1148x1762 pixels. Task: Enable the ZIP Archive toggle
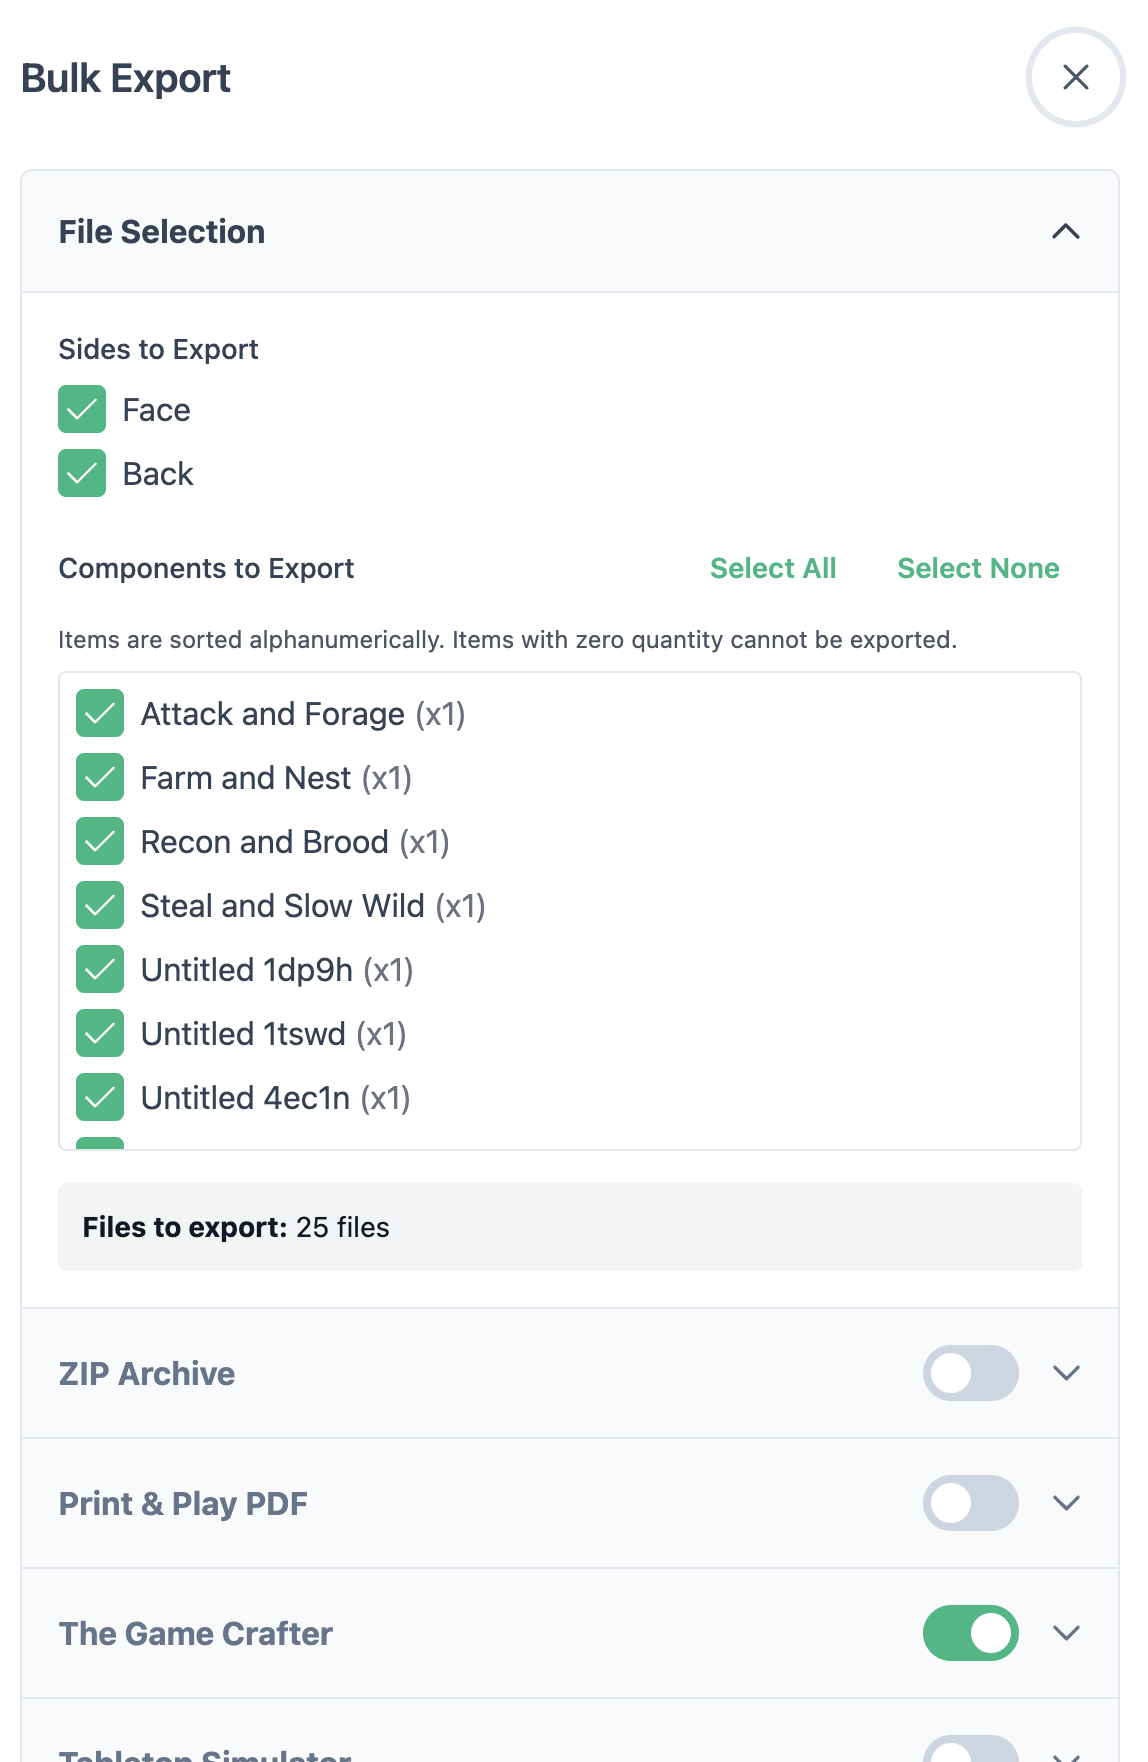click(970, 1373)
